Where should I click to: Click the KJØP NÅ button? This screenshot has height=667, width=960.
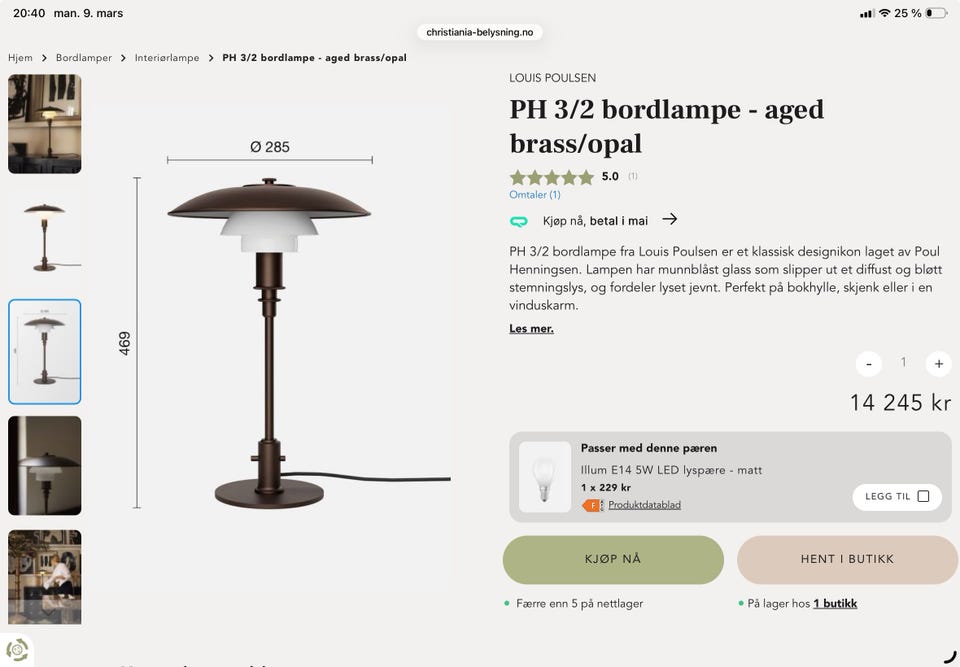[x=613, y=559]
